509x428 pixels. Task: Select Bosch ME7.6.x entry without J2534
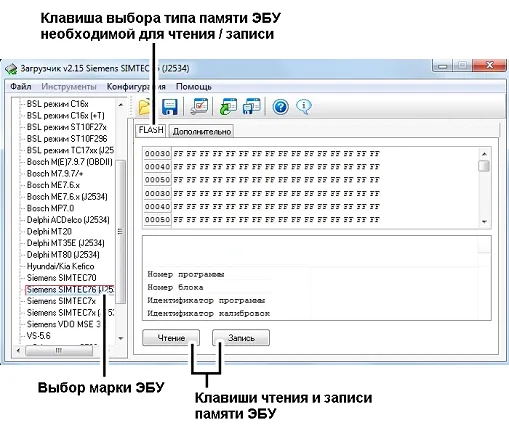53,185
